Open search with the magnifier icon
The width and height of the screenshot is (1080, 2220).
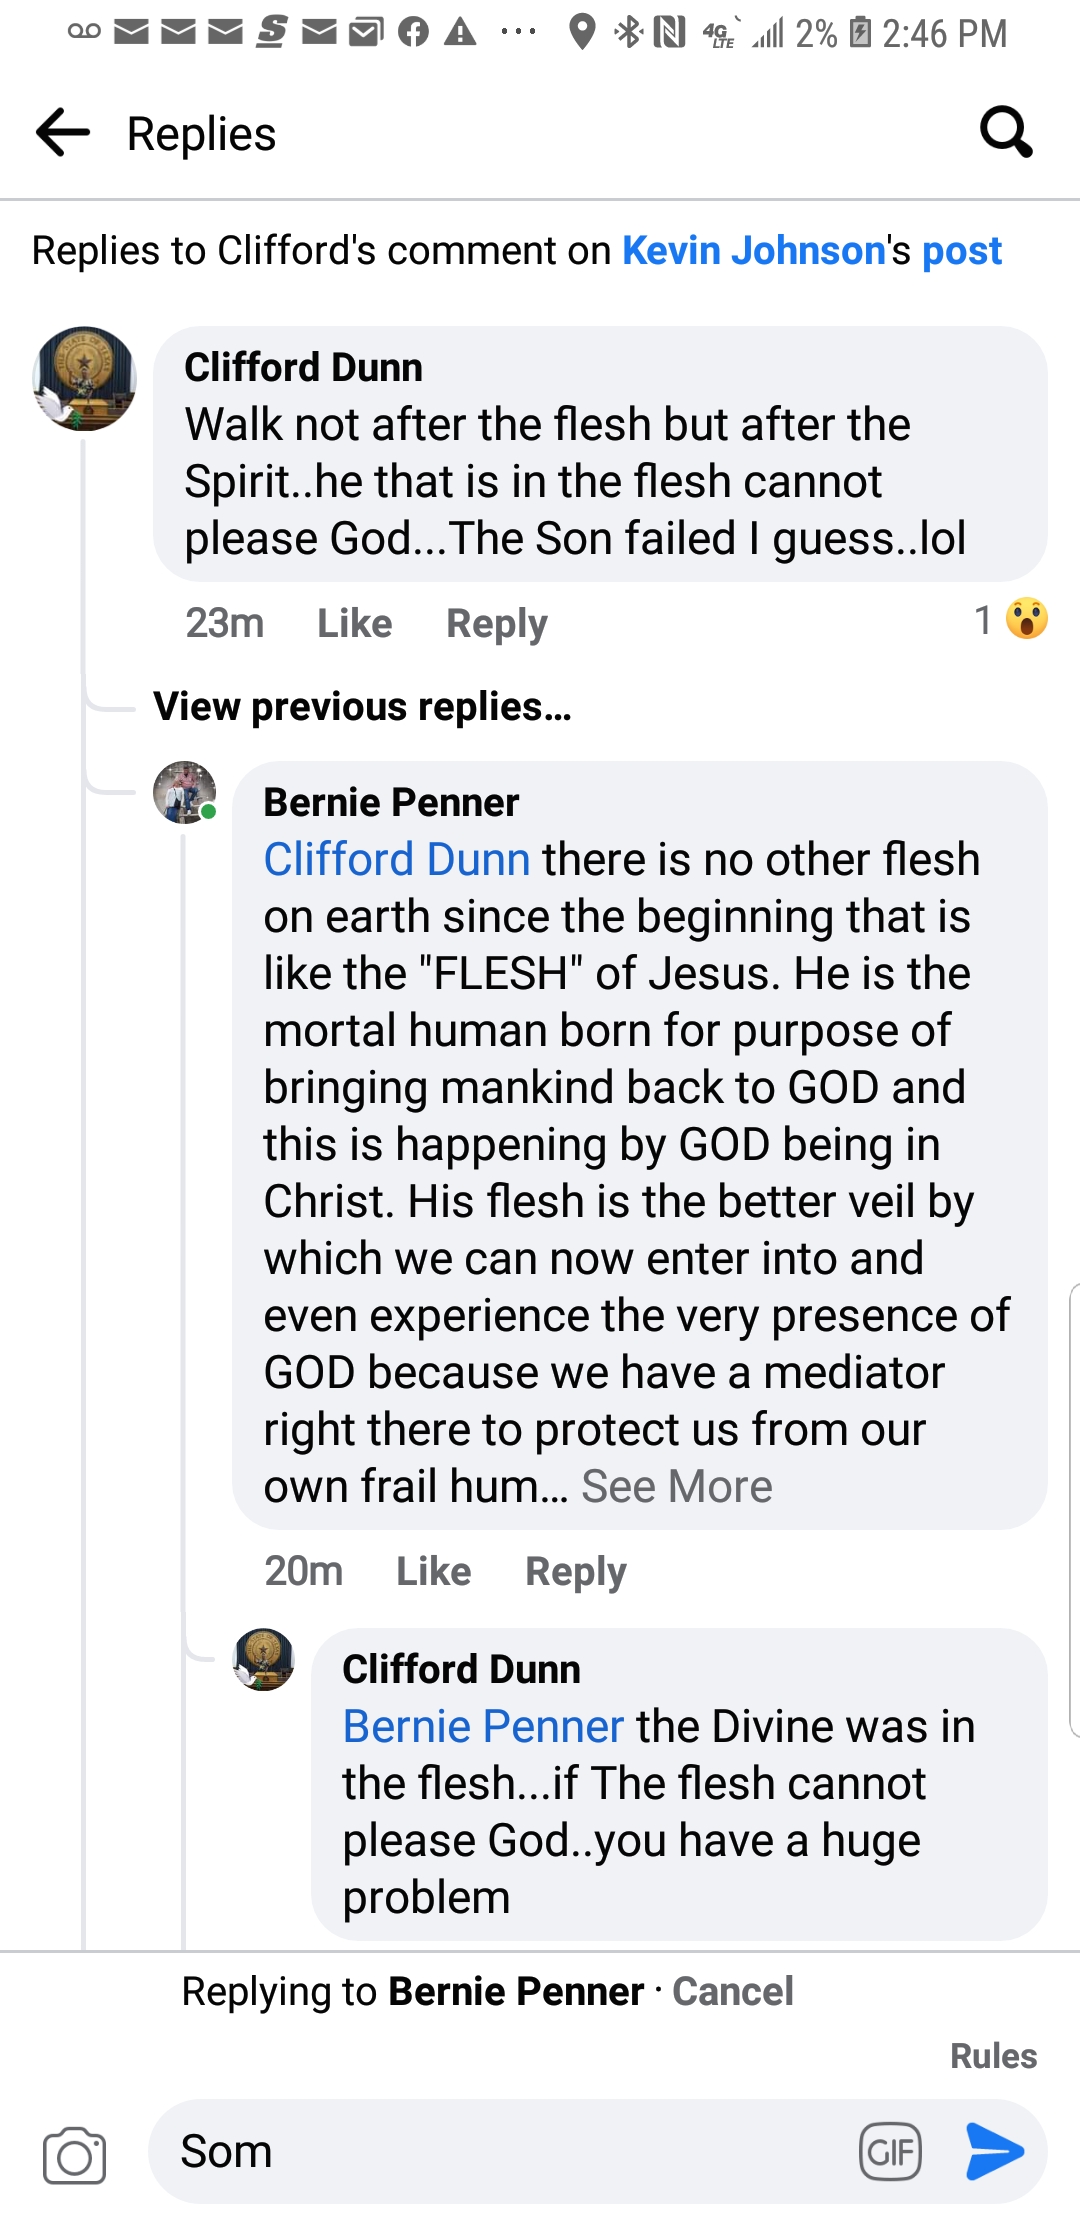point(1005,132)
